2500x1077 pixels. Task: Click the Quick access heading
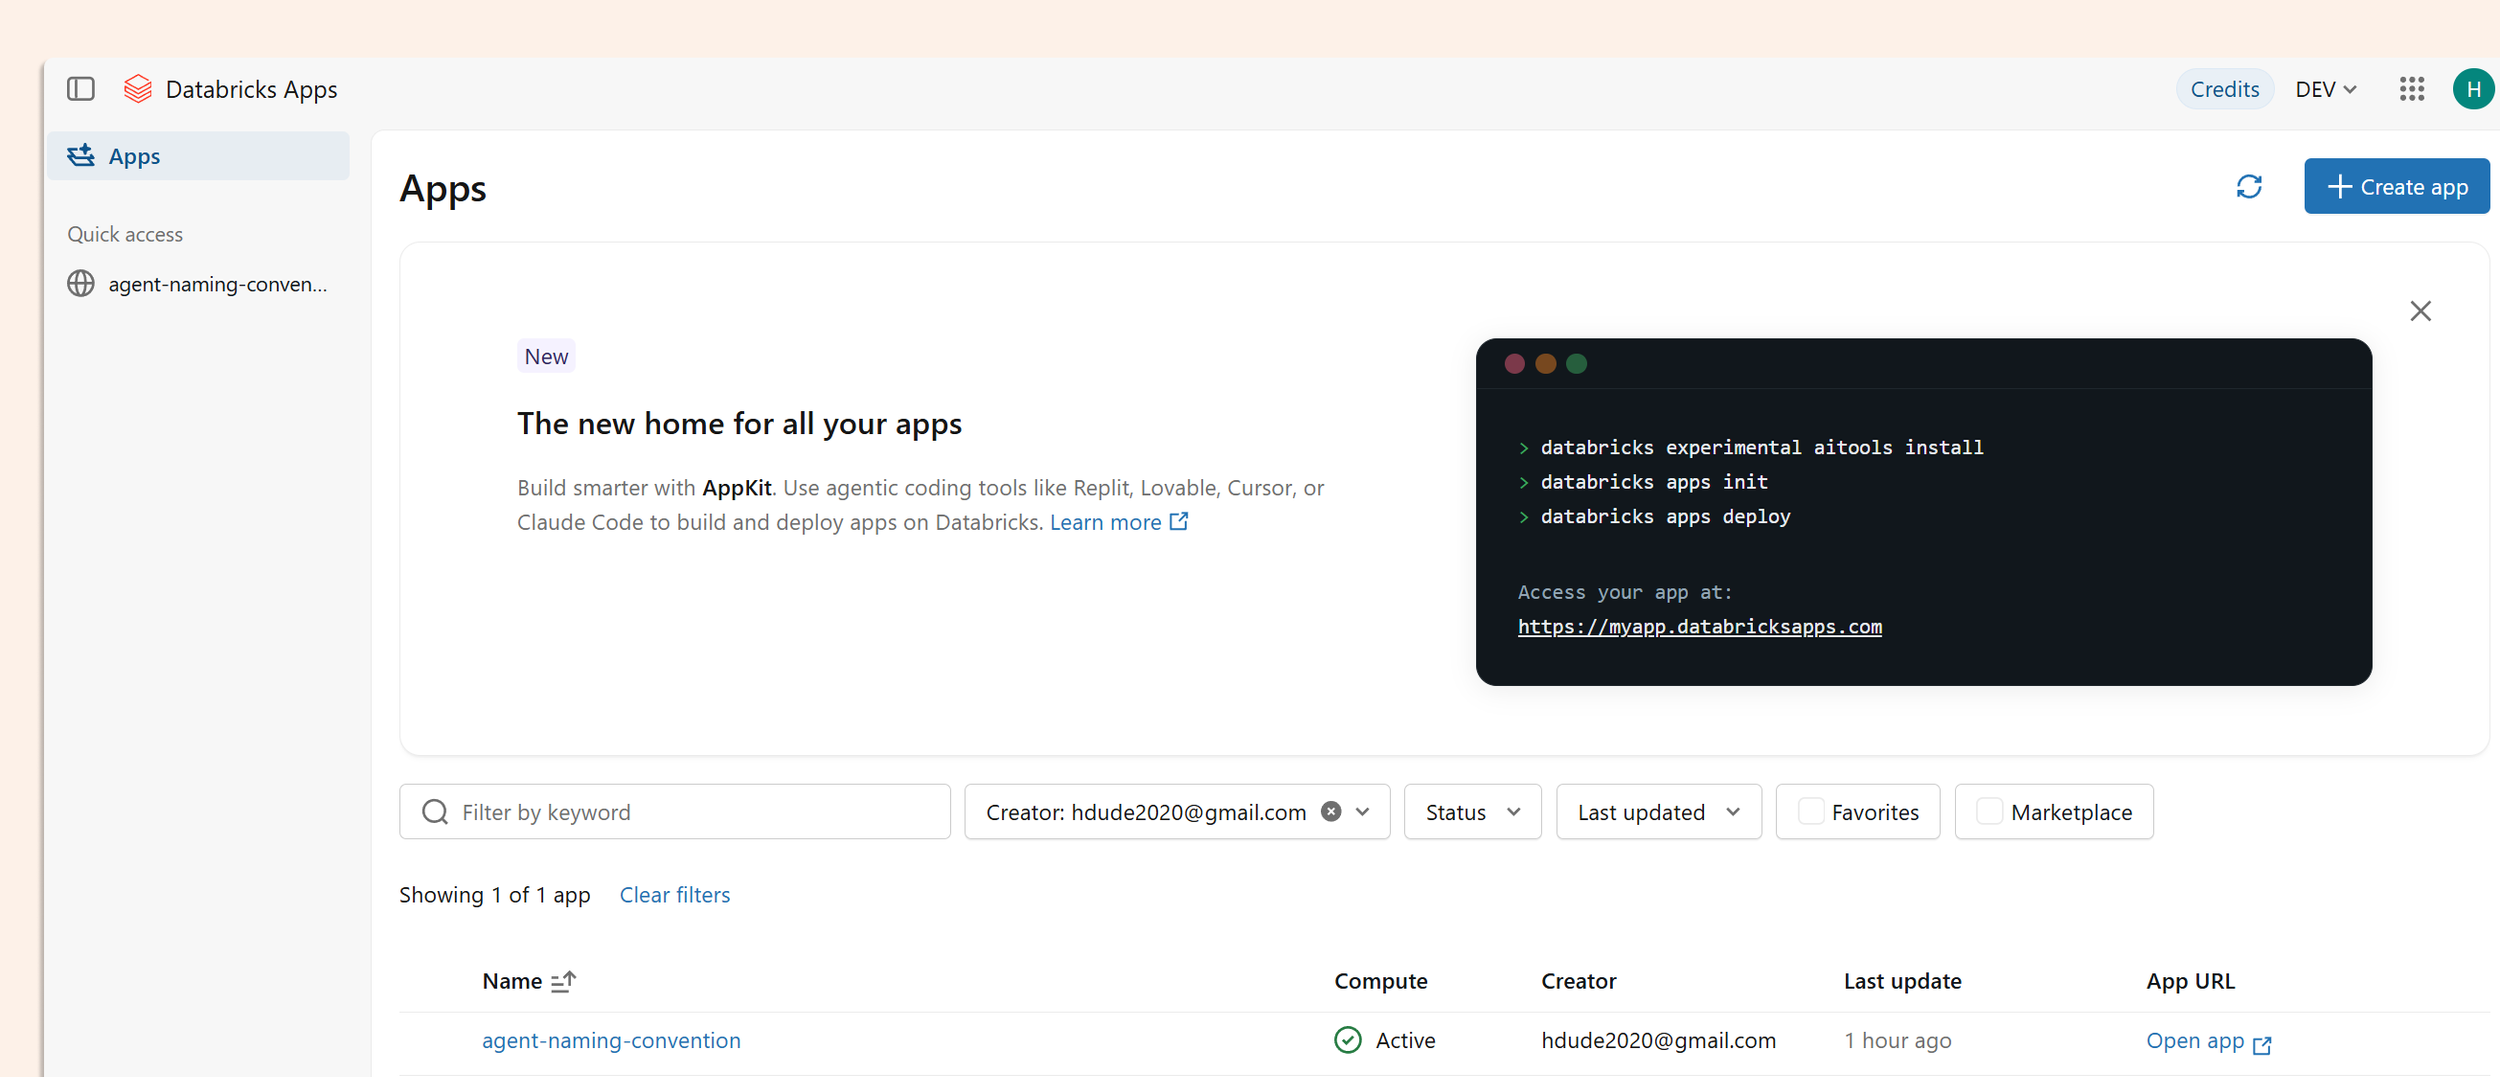point(125,234)
